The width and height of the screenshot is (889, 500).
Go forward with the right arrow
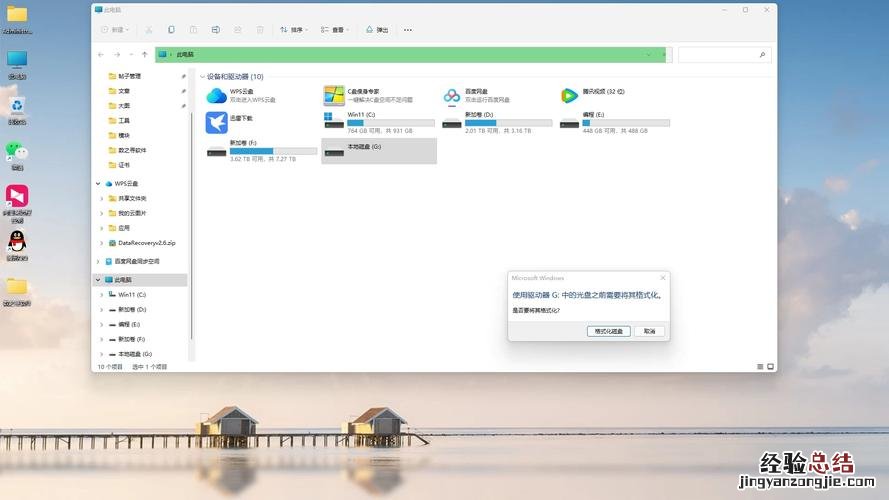pos(117,54)
